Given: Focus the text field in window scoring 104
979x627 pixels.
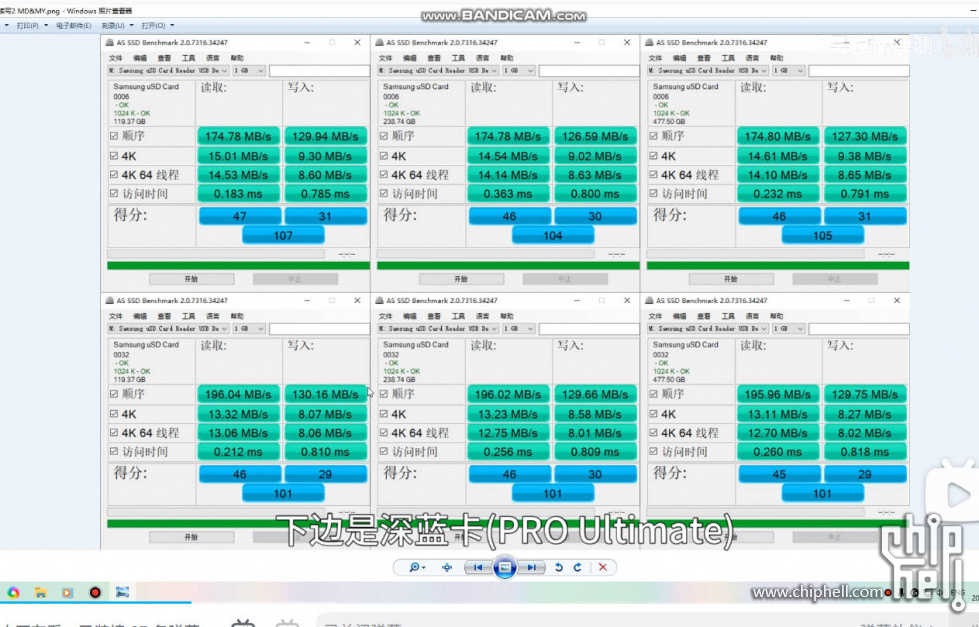Looking at the screenshot, I should [589, 71].
